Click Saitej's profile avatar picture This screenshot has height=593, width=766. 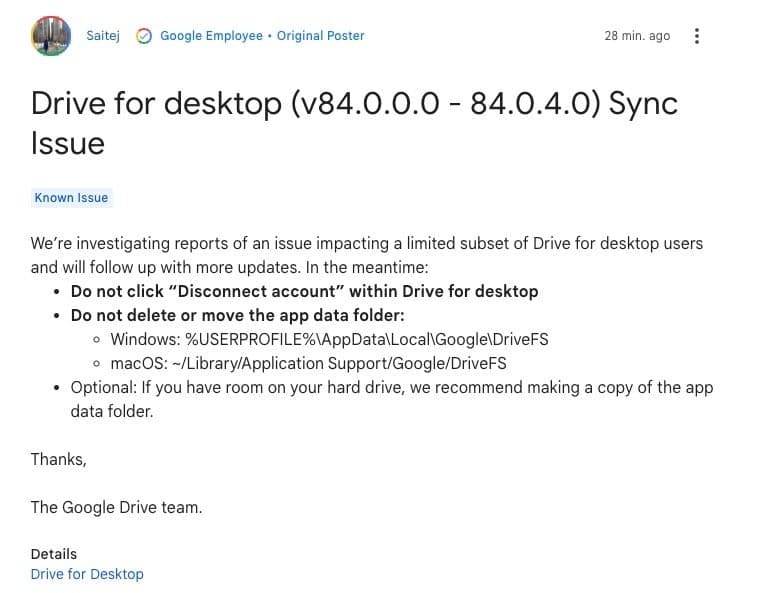point(51,36)
